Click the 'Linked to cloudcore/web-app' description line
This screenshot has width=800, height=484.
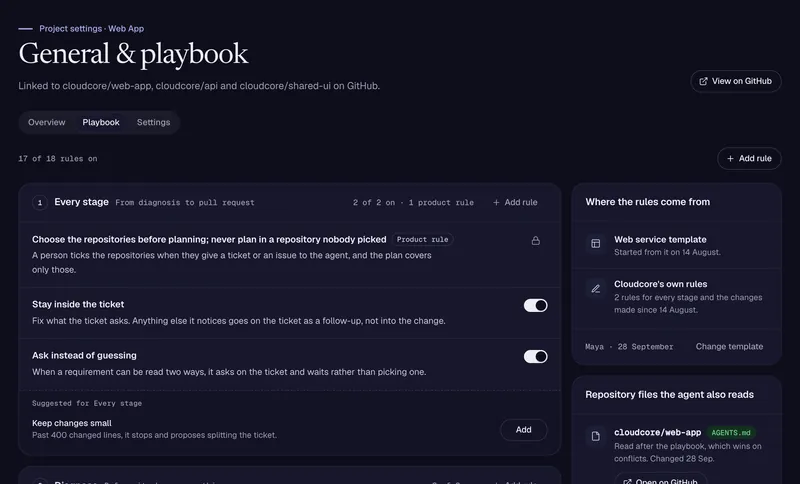coord(199,86)
